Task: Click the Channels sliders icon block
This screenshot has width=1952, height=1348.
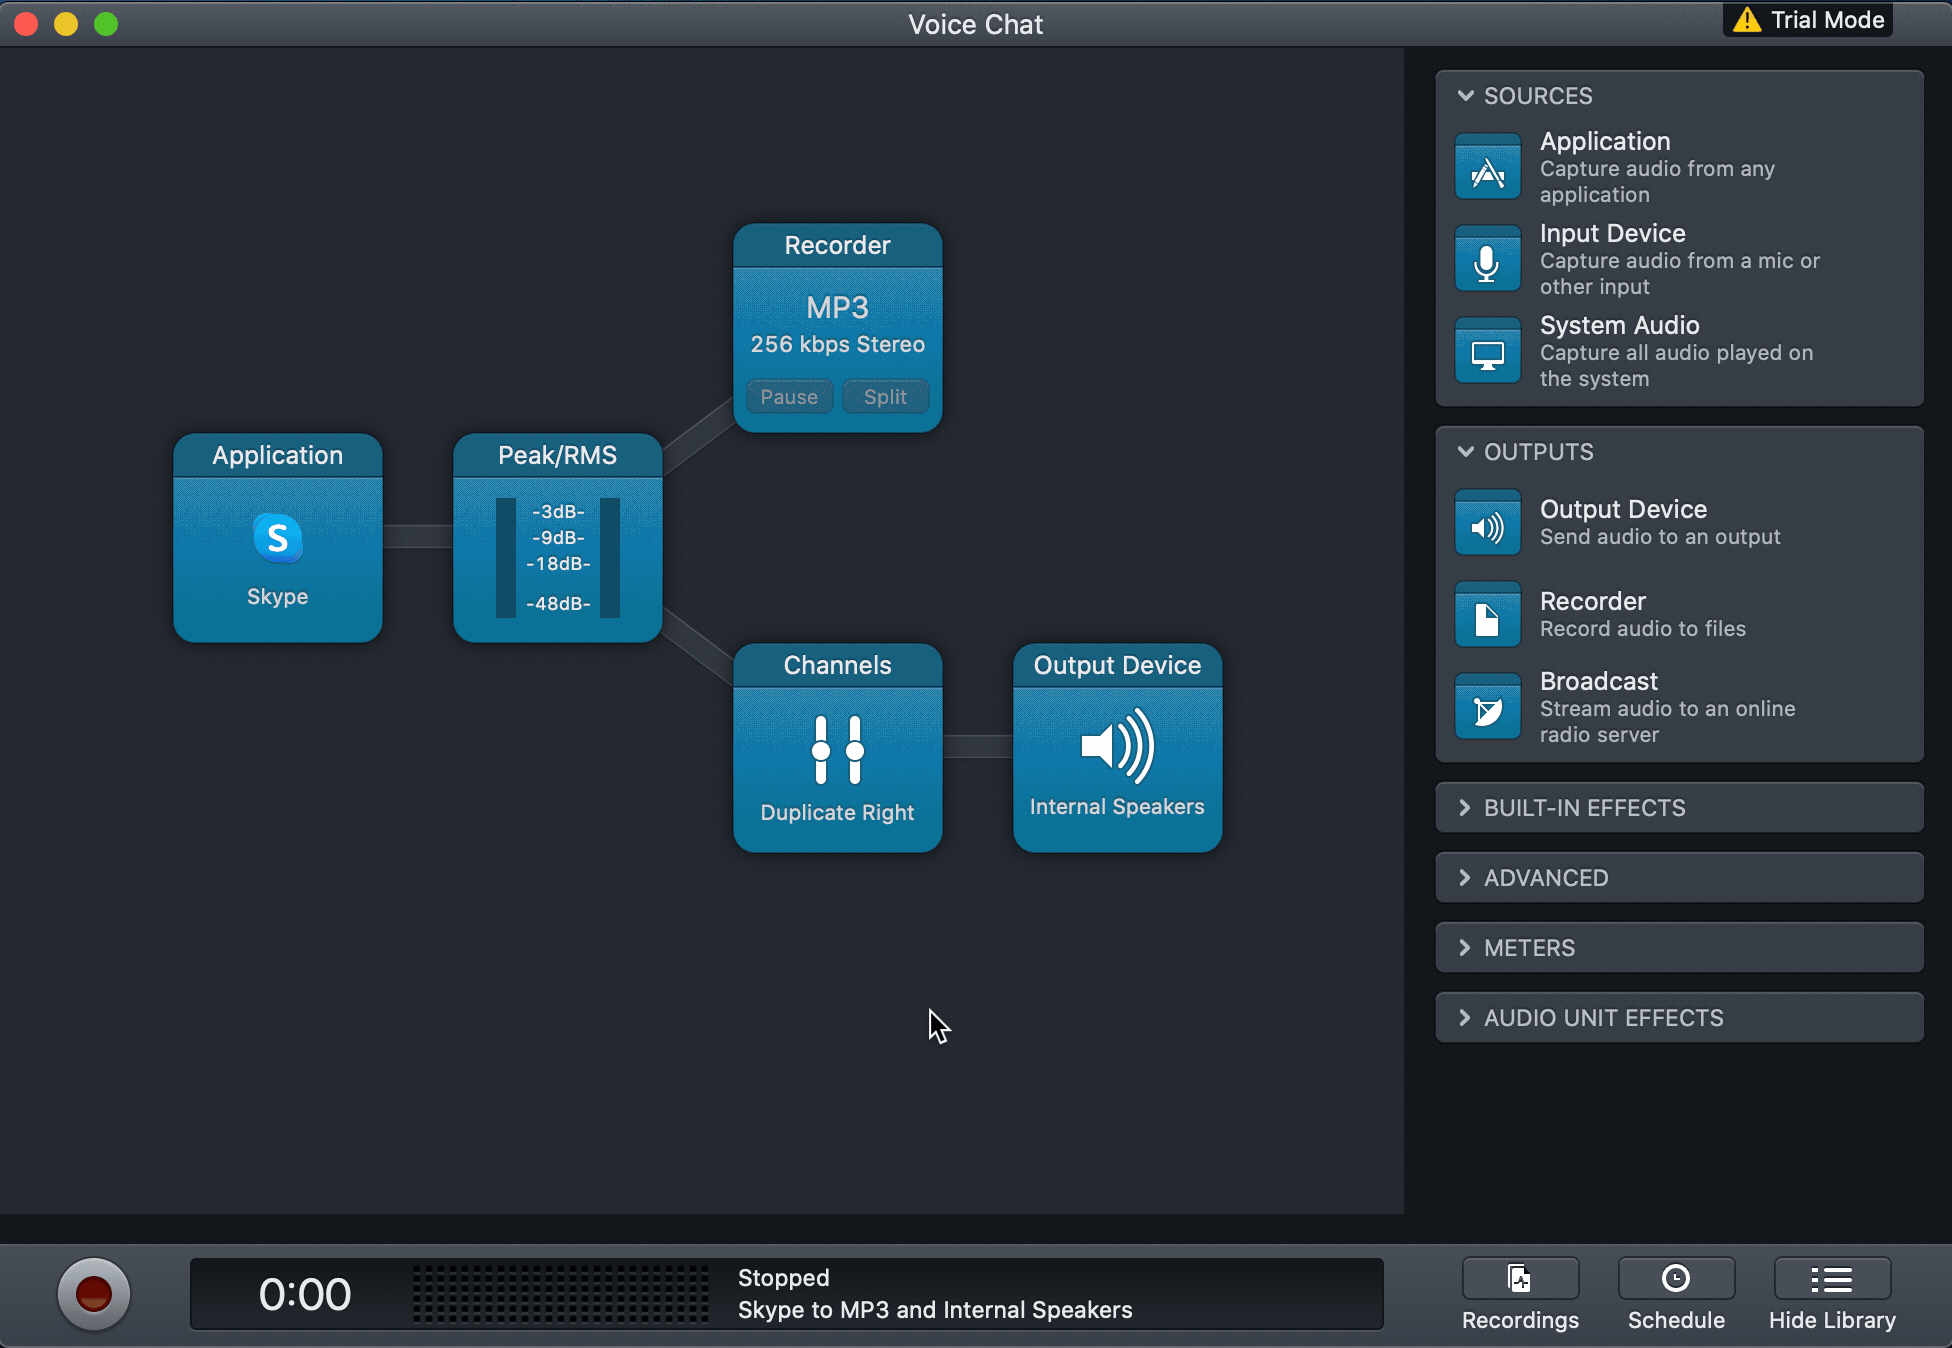Action: click(837, 750)
